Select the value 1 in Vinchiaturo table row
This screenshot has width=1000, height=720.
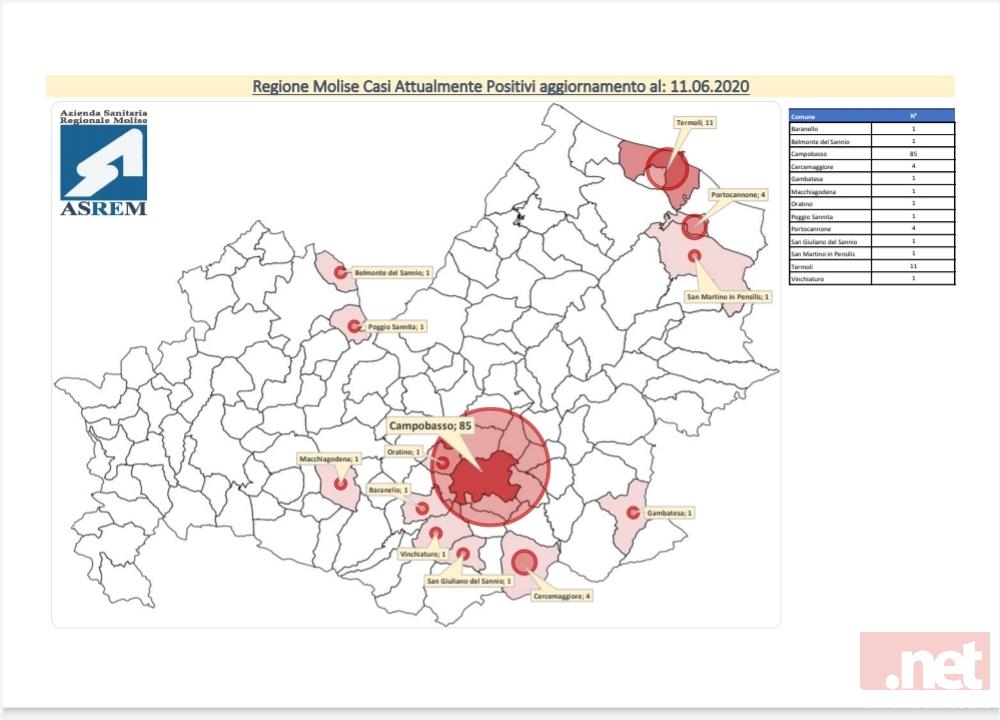pyautogui.click(x=913, y=279)
